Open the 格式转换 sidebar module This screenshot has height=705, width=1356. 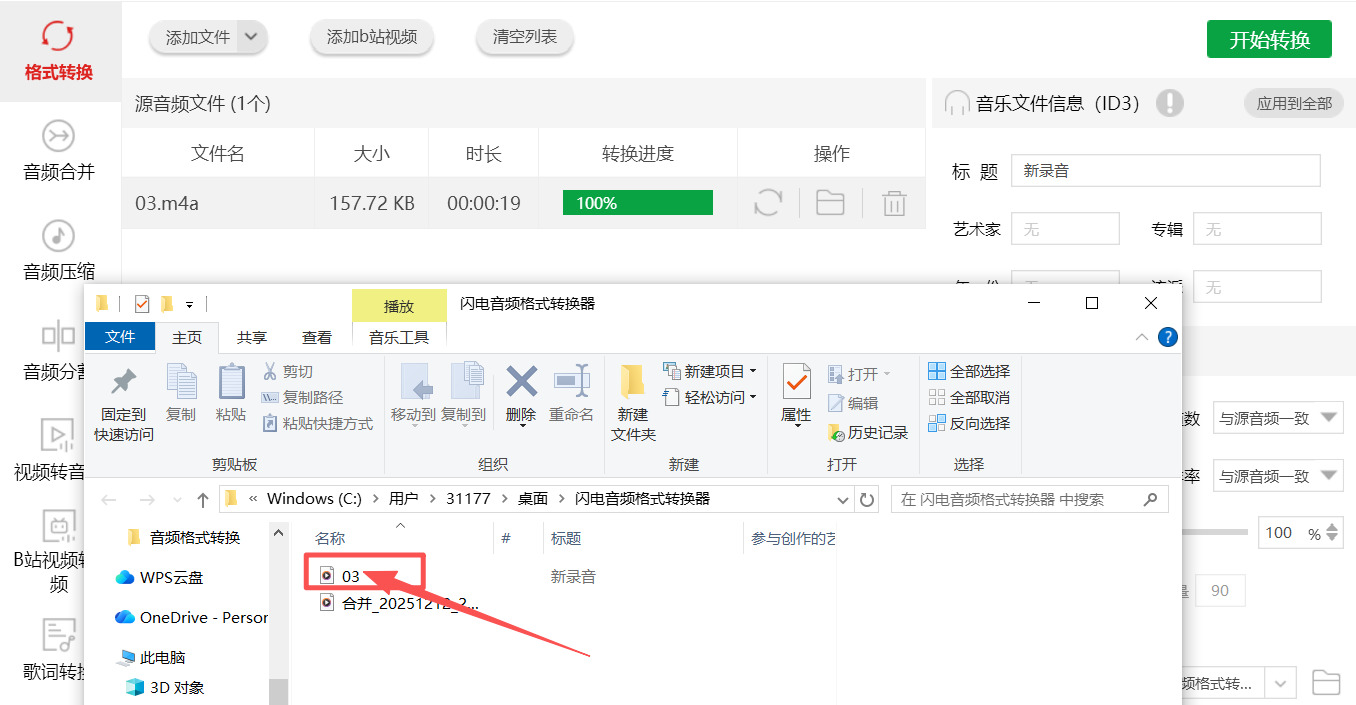coord(58,51)
